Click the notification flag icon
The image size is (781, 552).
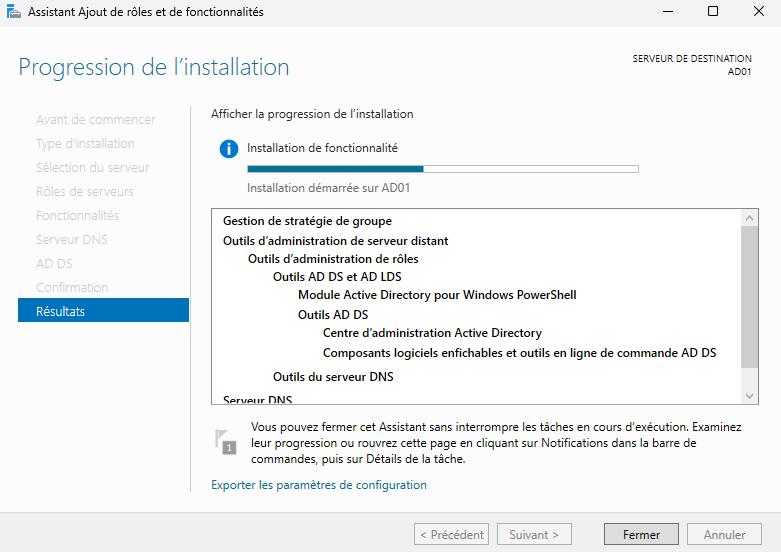(226, 442)
